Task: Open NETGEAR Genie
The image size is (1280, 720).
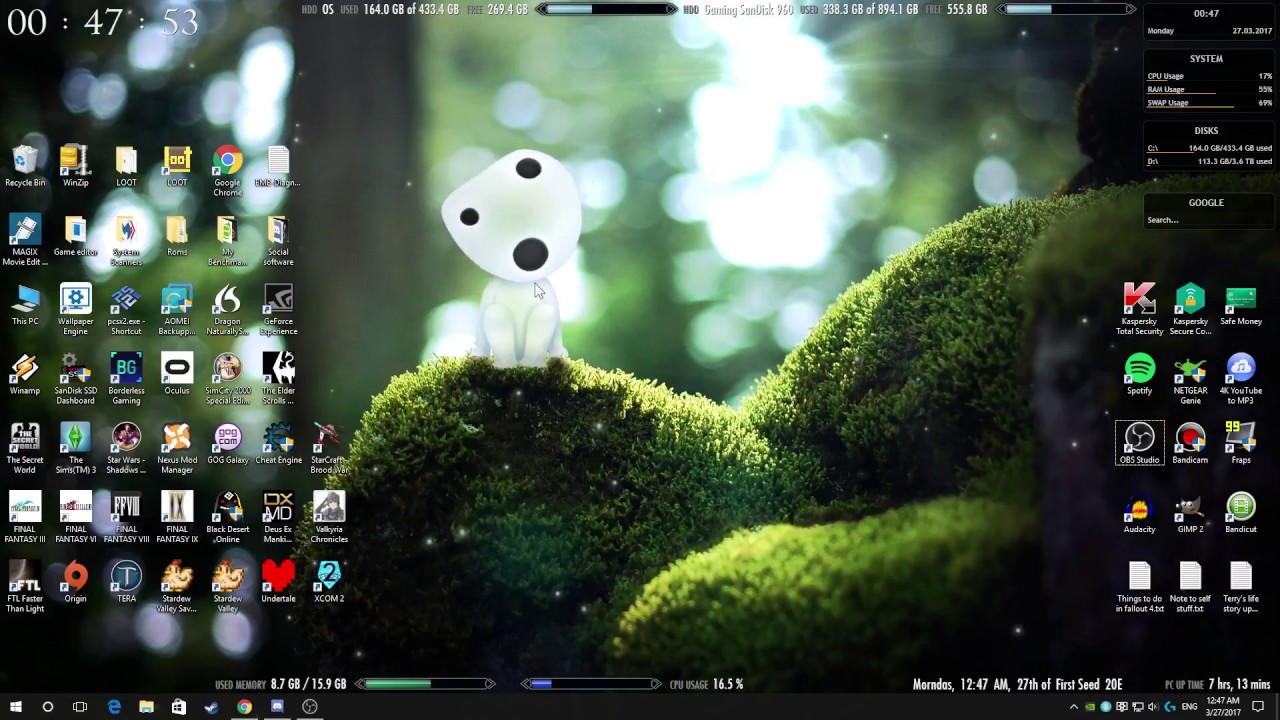Action: [x=1190, y=379]
